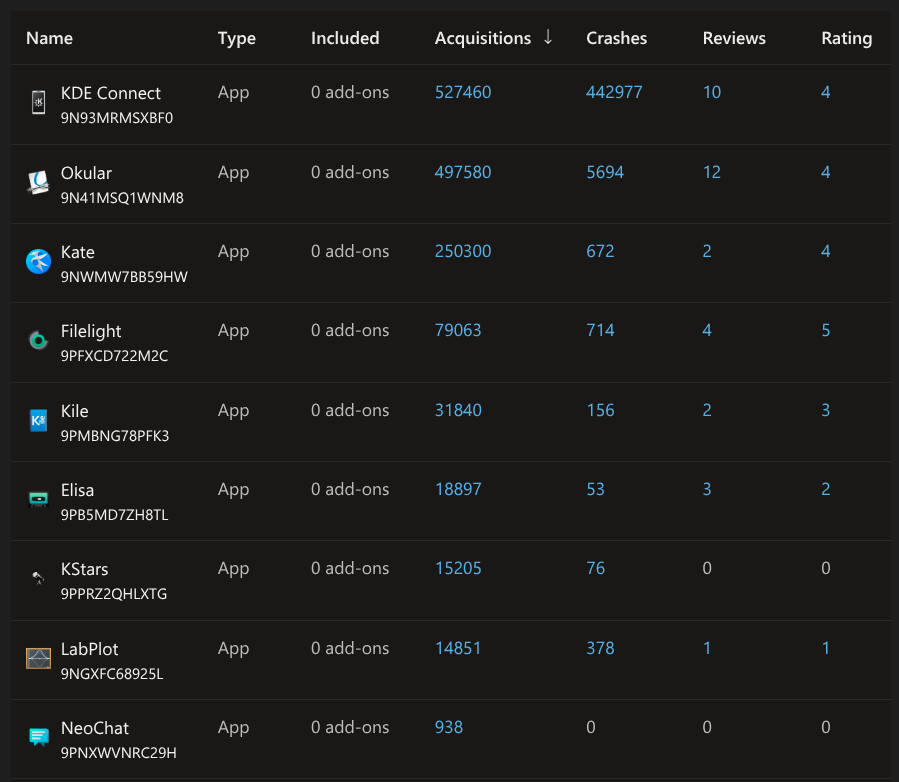
Task: Open KStars crashes 76
Action: pos(595,569)
